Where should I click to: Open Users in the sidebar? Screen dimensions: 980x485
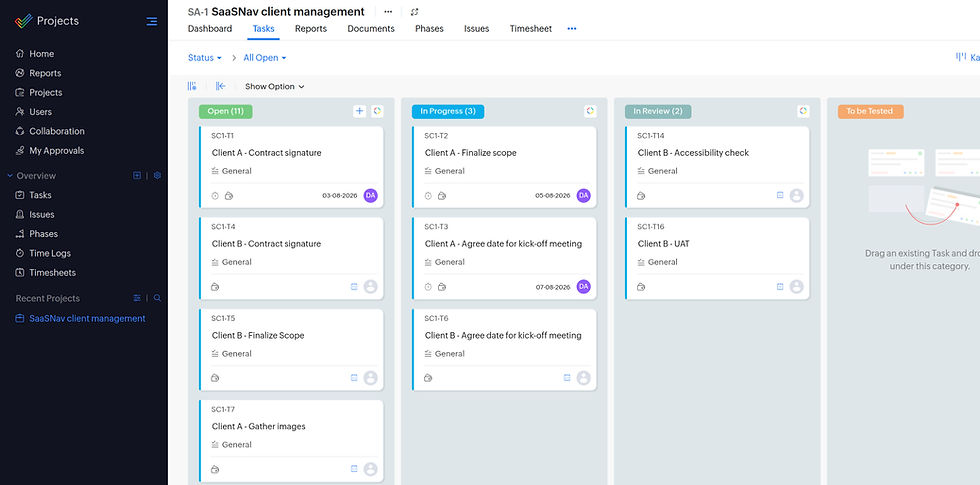[x=41, y=112]
